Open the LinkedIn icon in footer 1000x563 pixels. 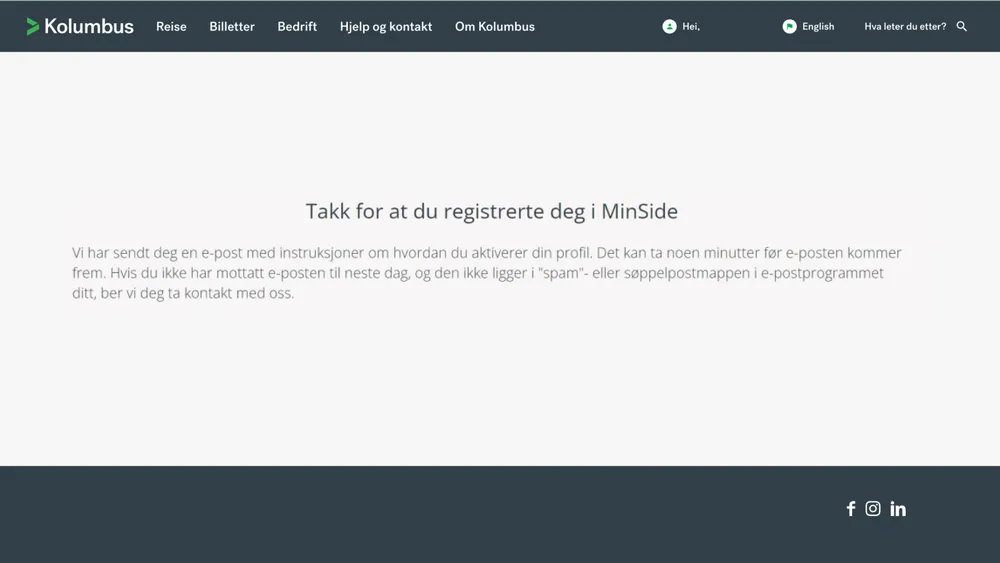coord(898,509)
